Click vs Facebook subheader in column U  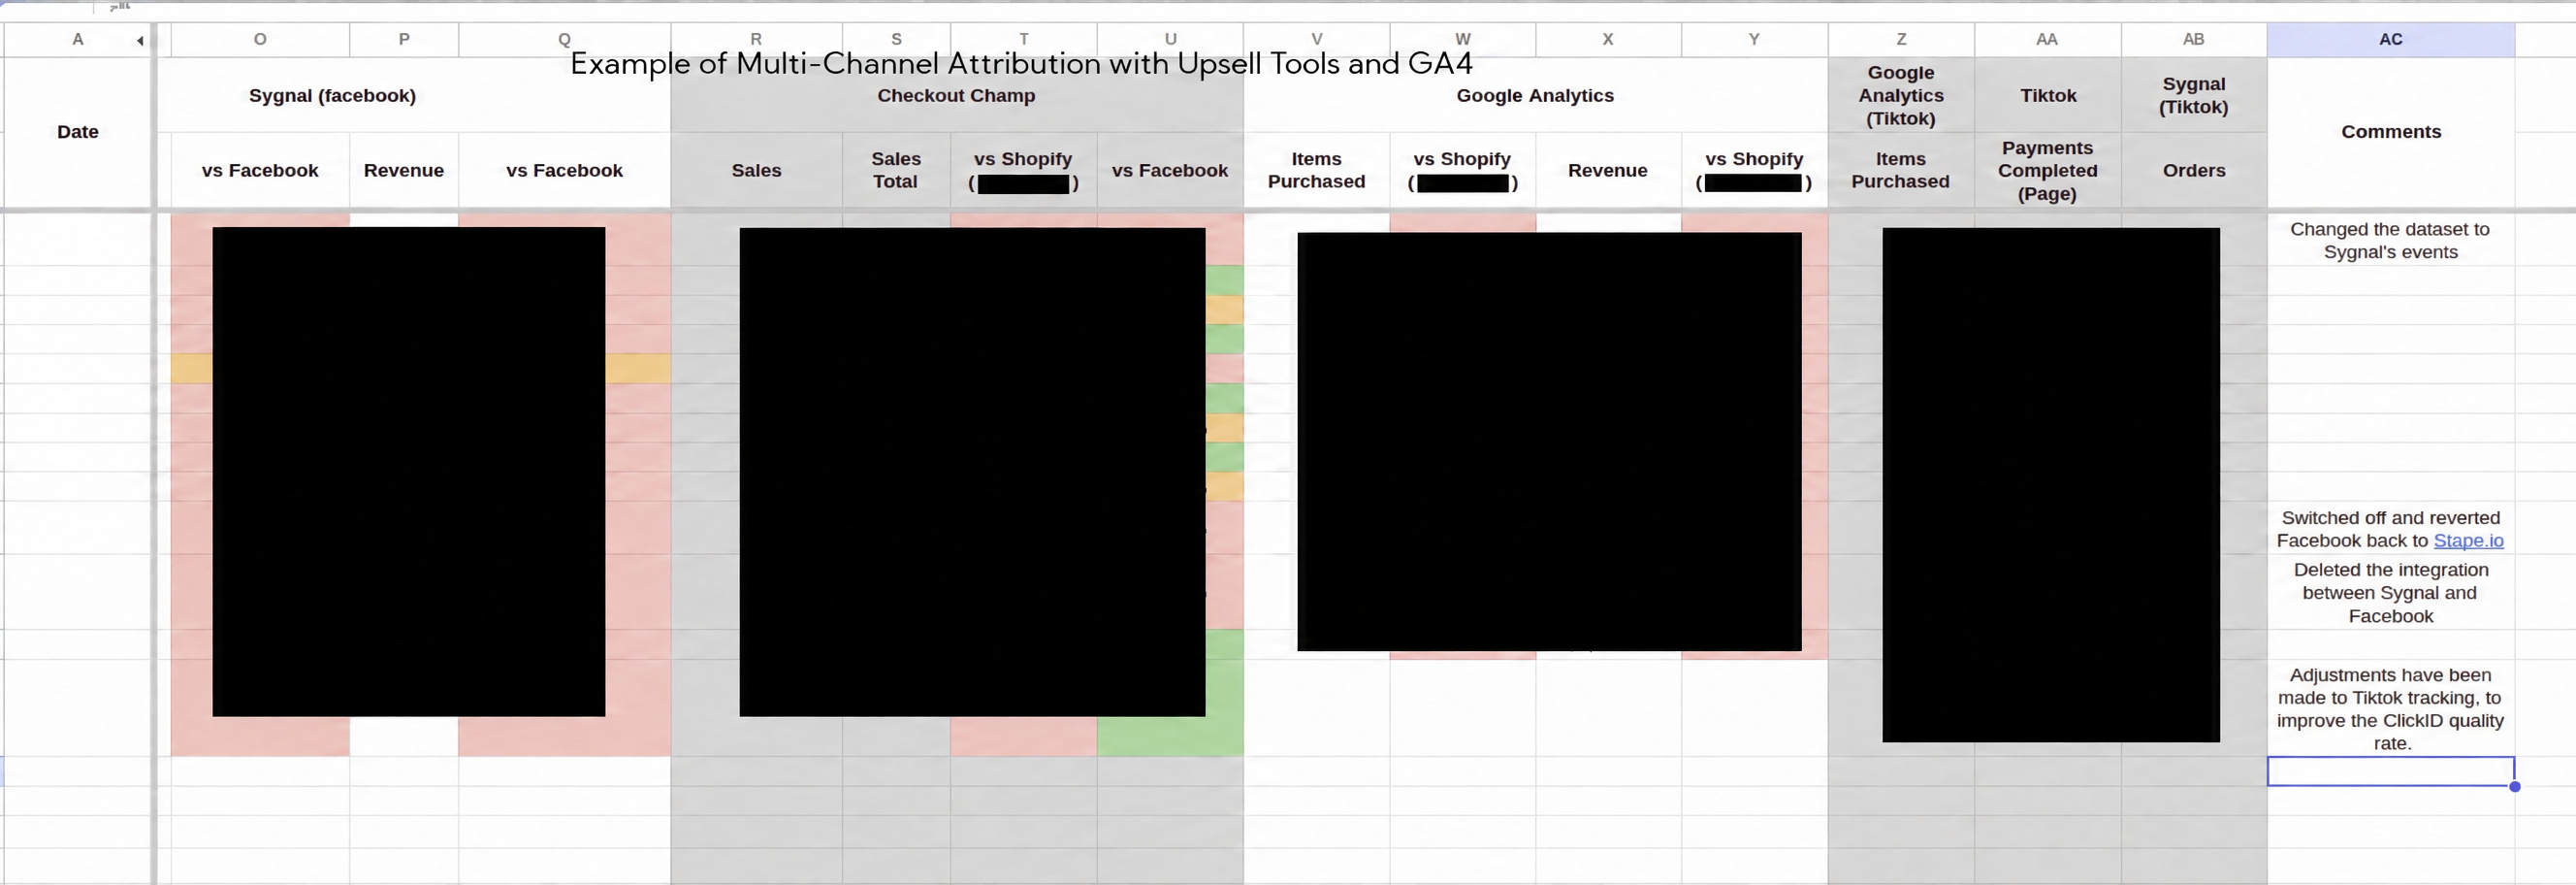tap(1170, 170)
